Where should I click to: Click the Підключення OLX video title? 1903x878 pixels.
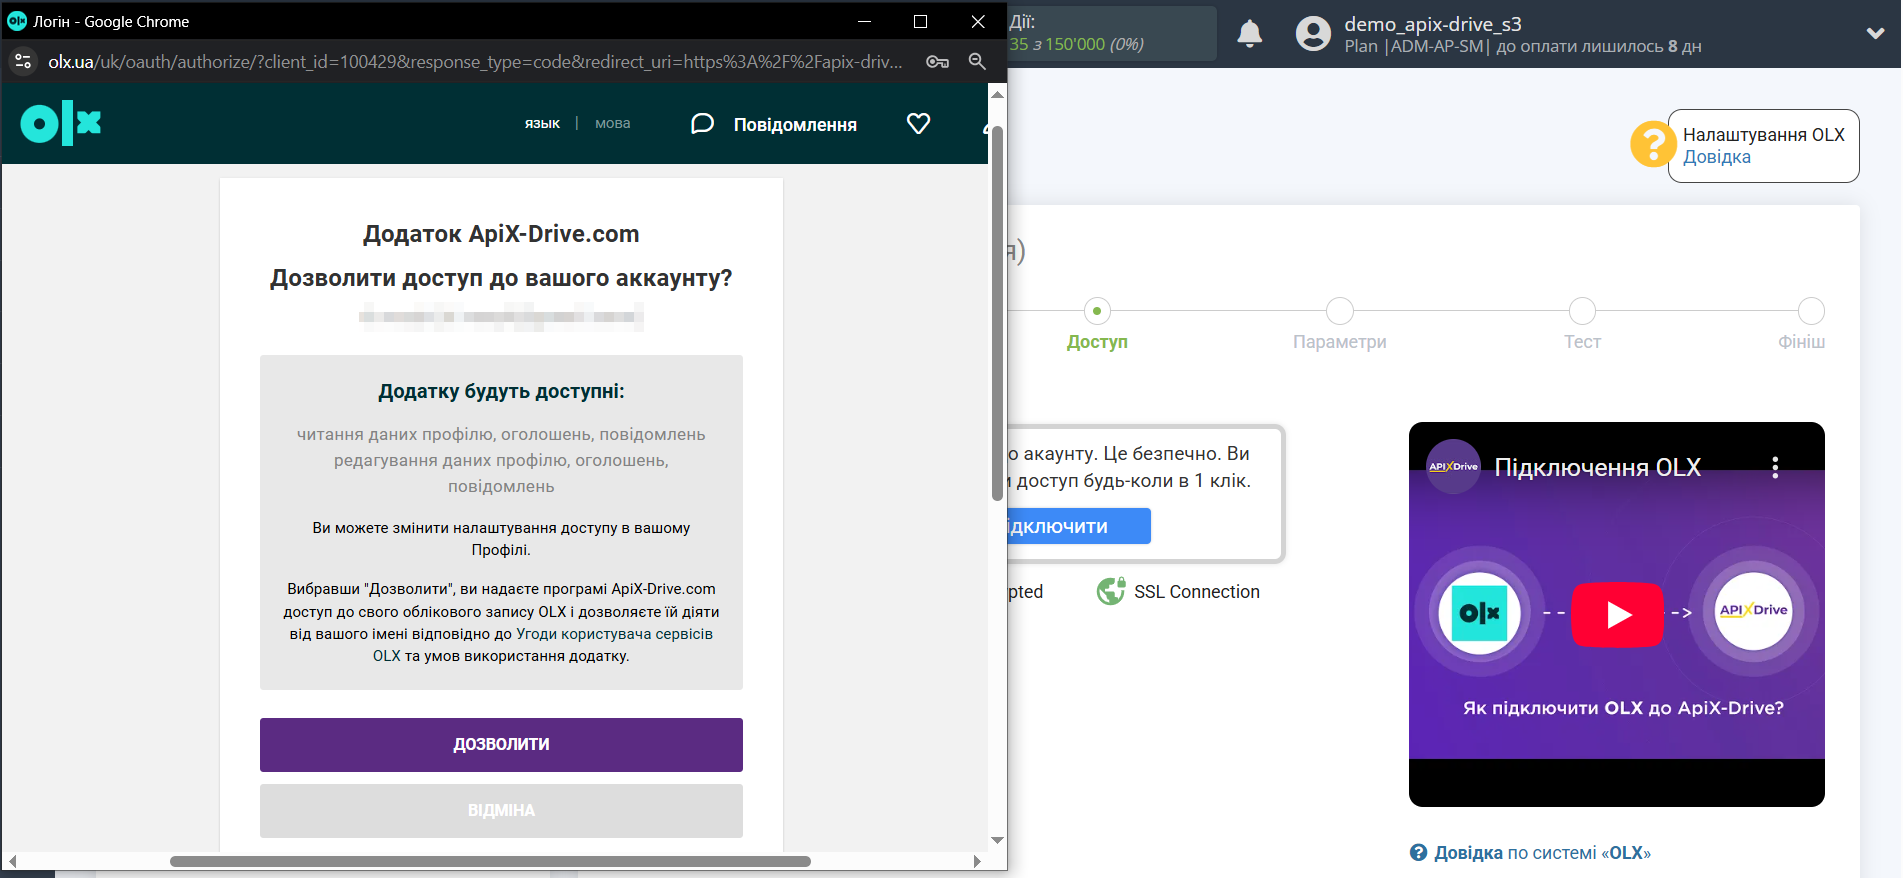pos(1597,467)
